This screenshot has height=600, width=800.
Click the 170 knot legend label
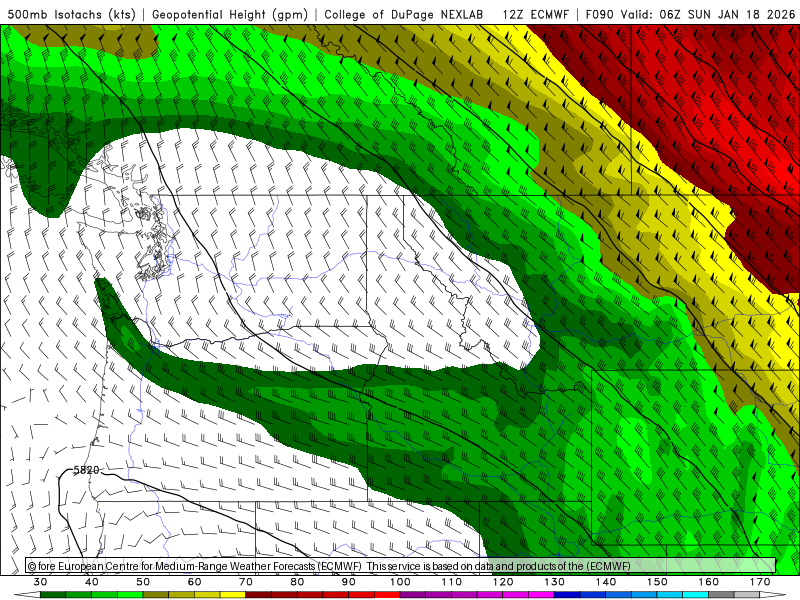point(760,582)
